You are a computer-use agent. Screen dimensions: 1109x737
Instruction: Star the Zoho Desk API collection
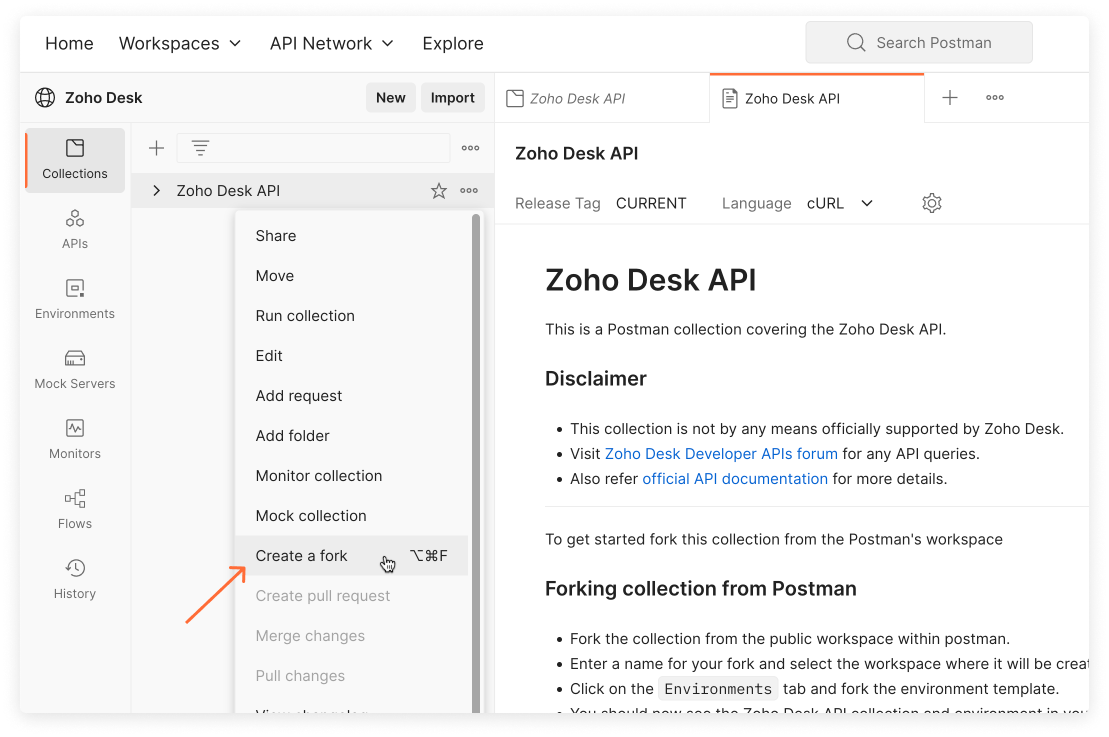(439, 191)
